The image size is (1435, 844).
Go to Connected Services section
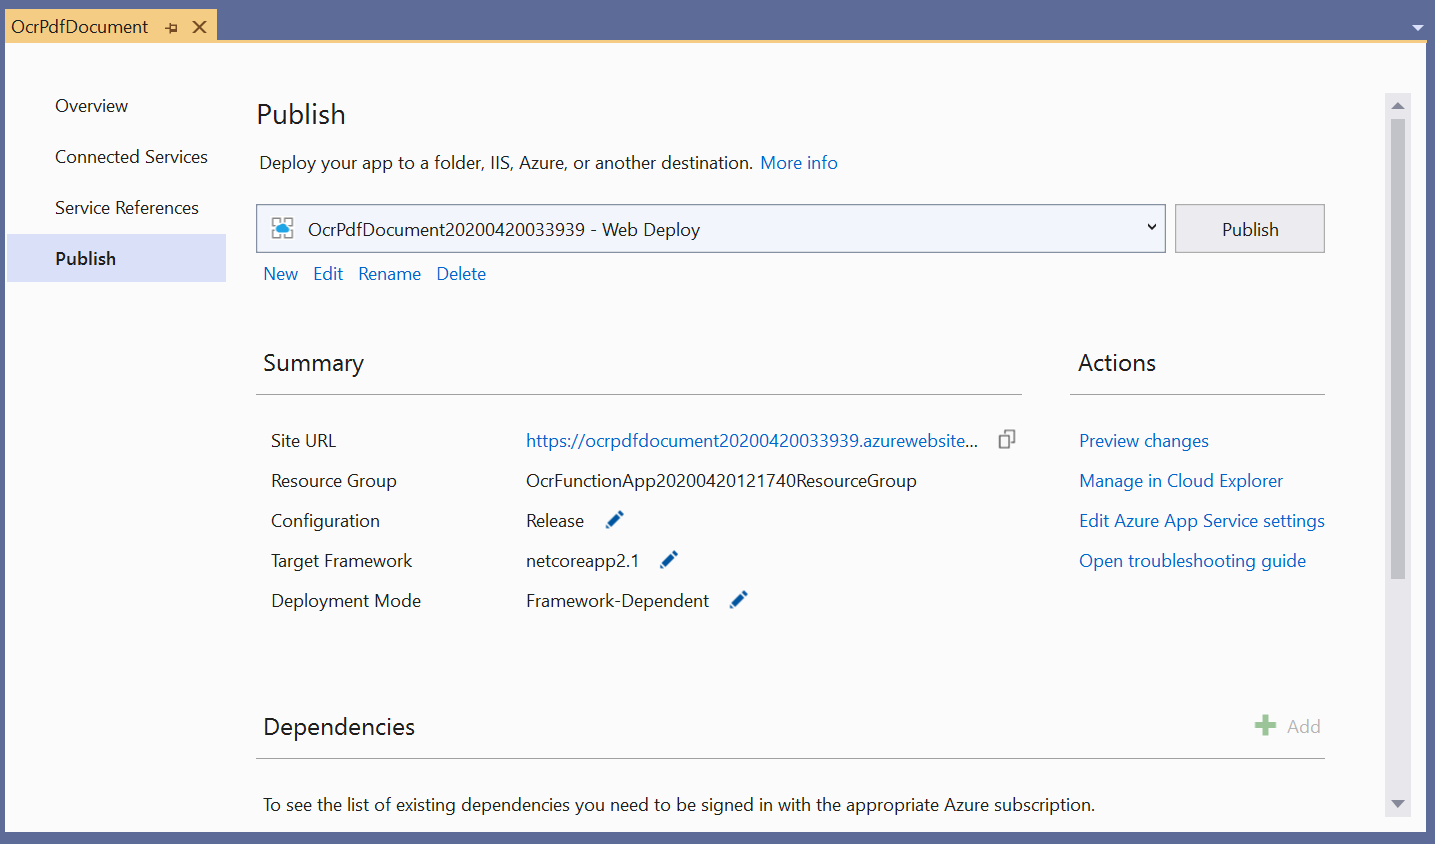coord(131,157)
